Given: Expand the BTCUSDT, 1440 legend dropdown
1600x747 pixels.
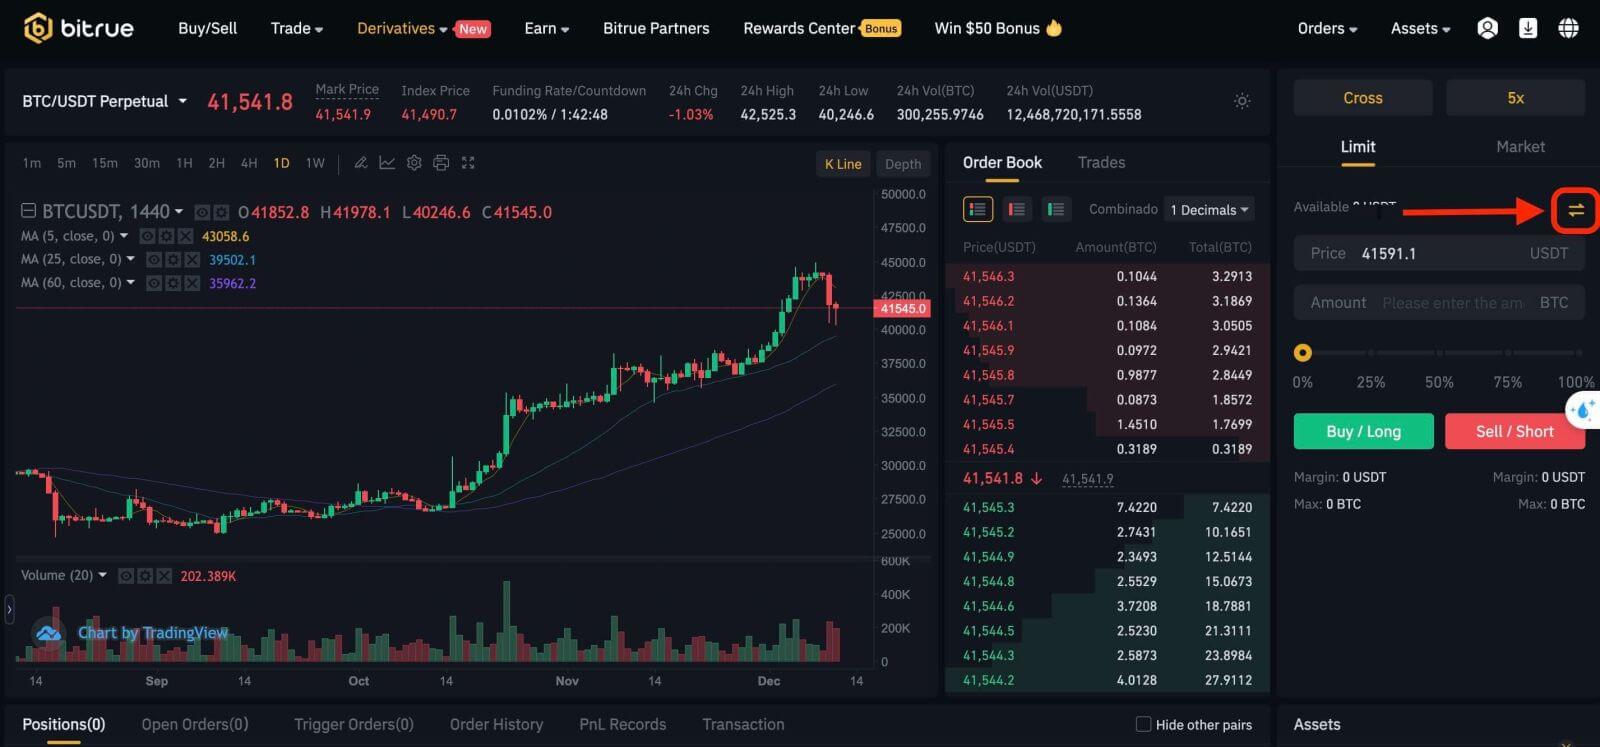Looking at the screenshot, I should [179, 212].
